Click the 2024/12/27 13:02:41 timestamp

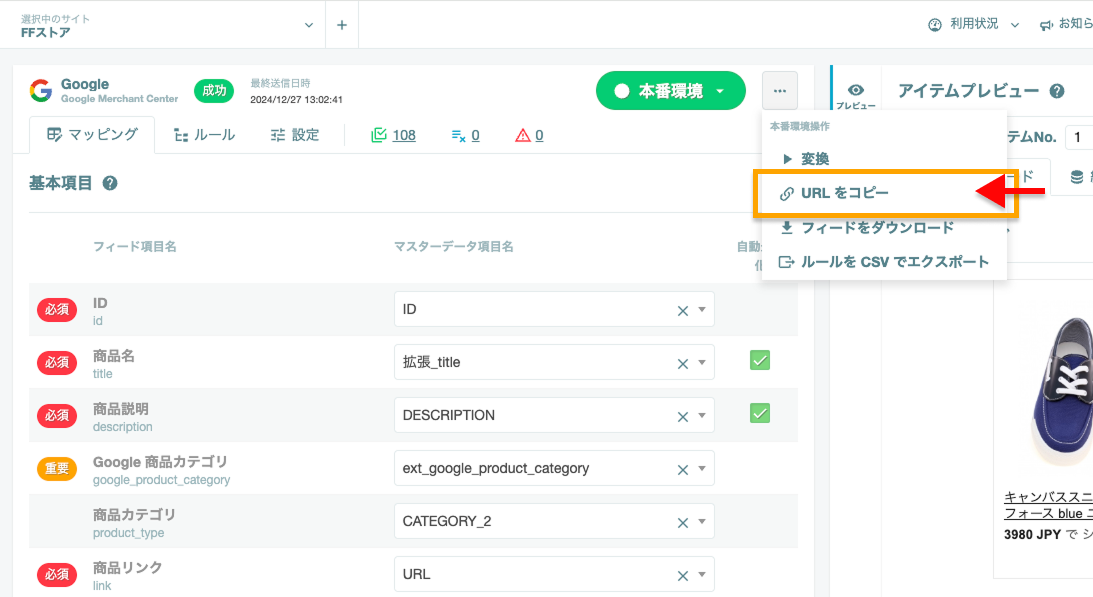(296, 100)
